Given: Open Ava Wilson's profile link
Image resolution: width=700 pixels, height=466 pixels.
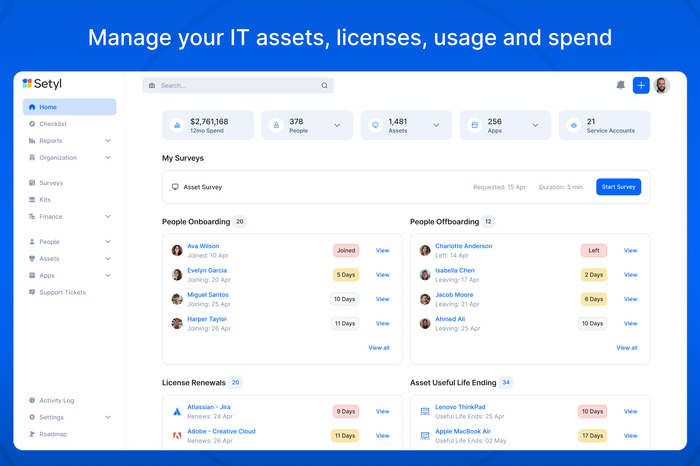Looking at the screenshot, I should [203, 246].
